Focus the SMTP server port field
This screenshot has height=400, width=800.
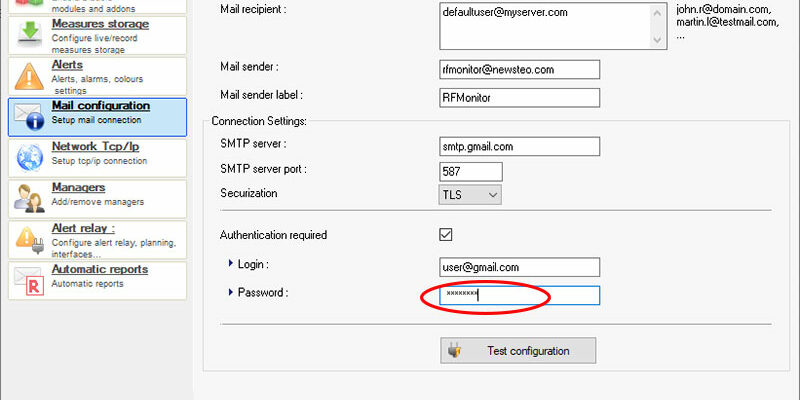(x=470, y=171)
